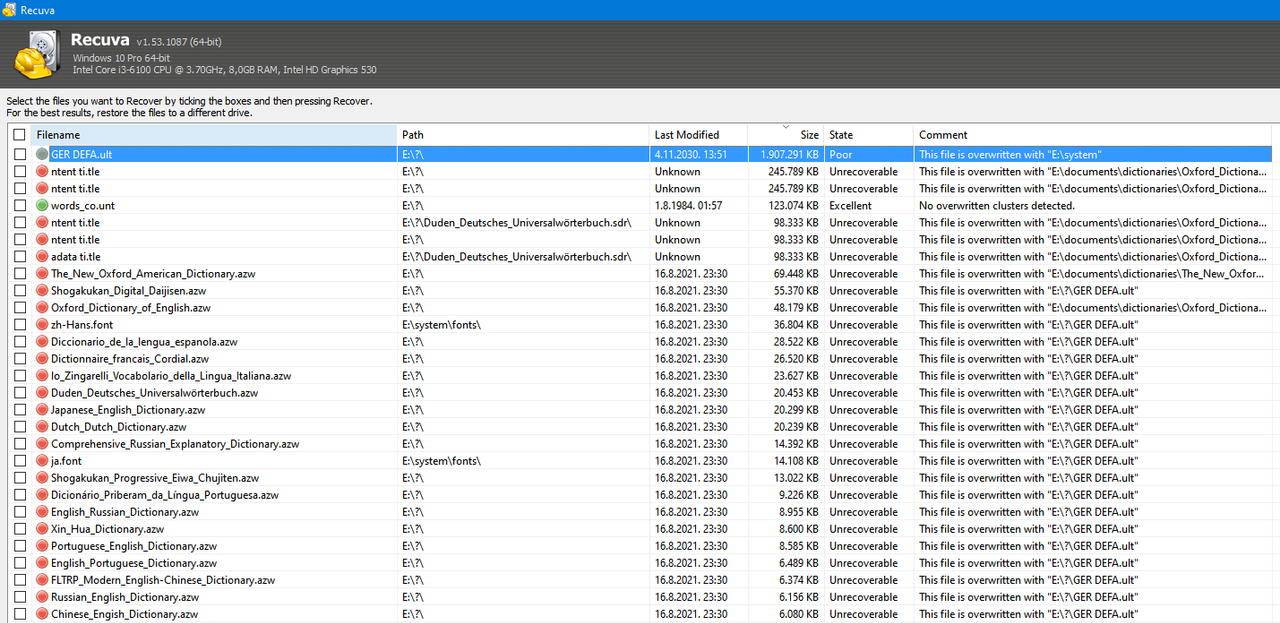Image resolution: width=1280 pixels, height=623 pixels.
Task: Click the Poor state of GER DEFA.ult
Action: pos(840,155)
